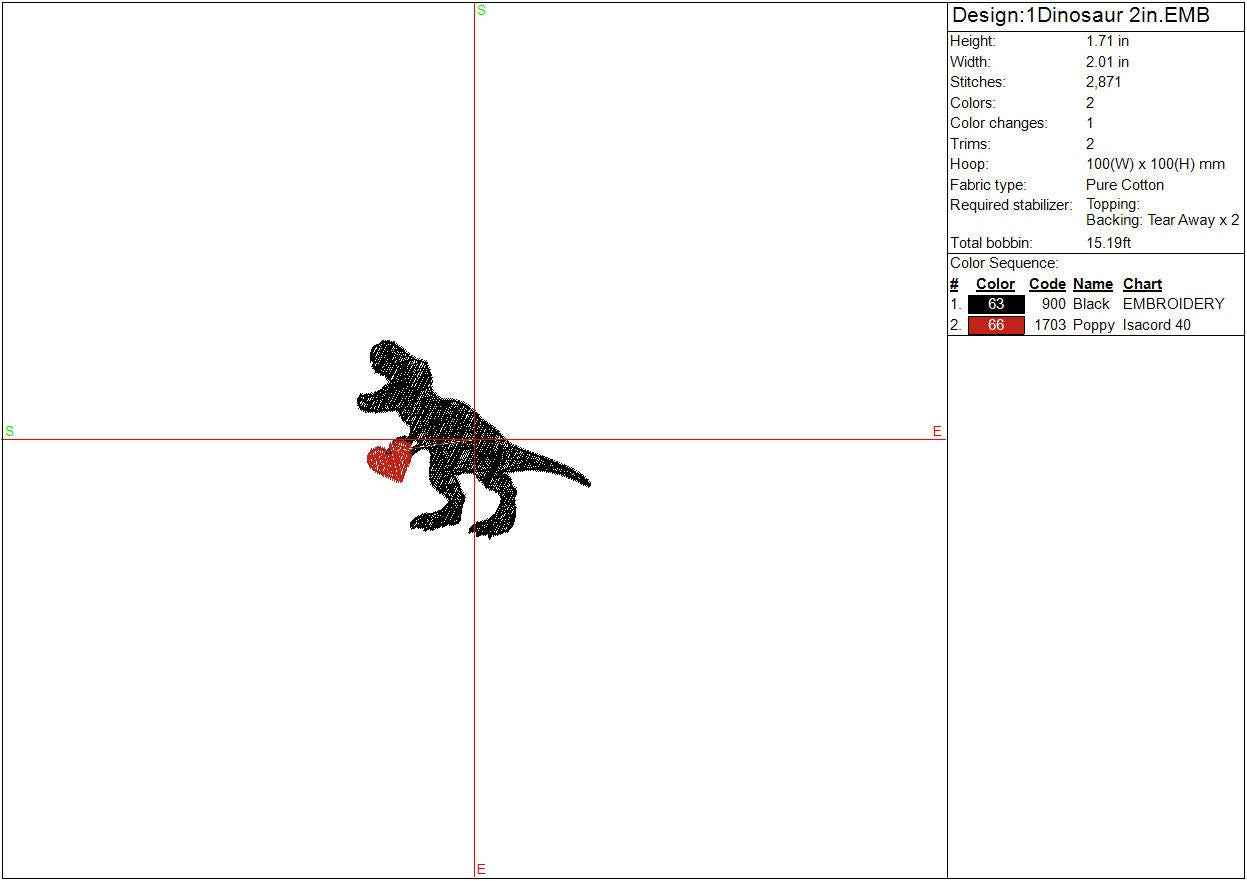Select the Poppy thread name
The image size is (1247, 881).
[x=1093, y=325]
